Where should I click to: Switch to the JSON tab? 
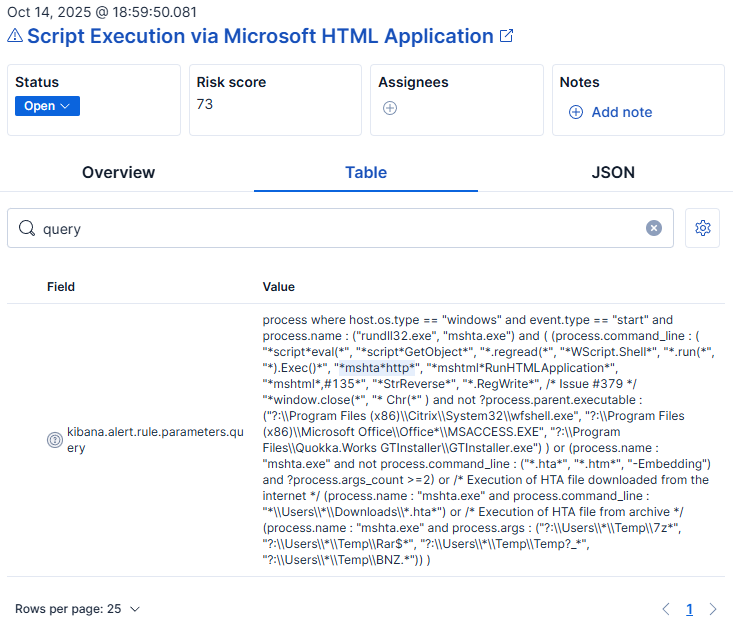[x=613, y=172]
